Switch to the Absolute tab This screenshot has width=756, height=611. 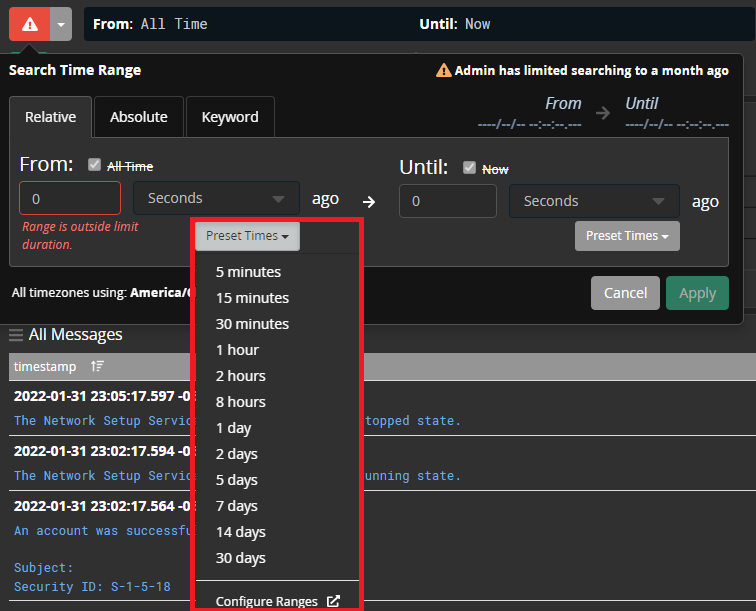click(139, 117)
